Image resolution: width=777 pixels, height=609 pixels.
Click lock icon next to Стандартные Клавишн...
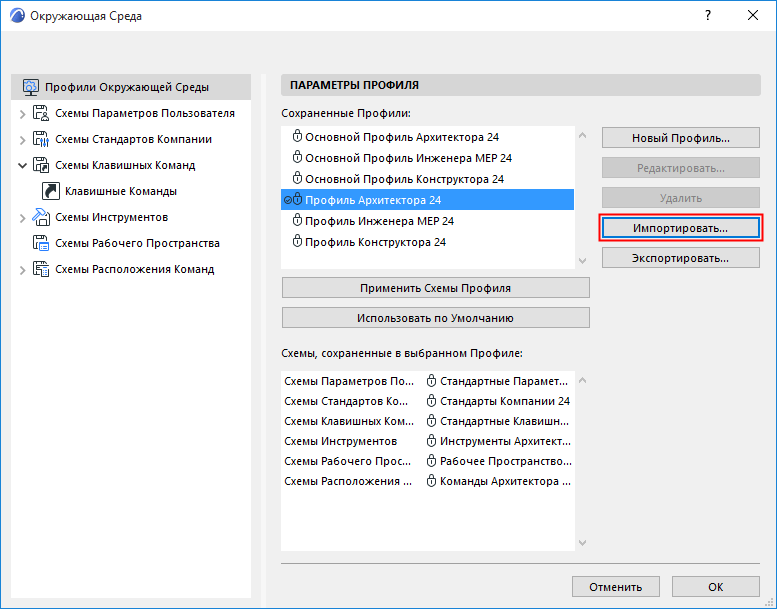click(432, 421)
